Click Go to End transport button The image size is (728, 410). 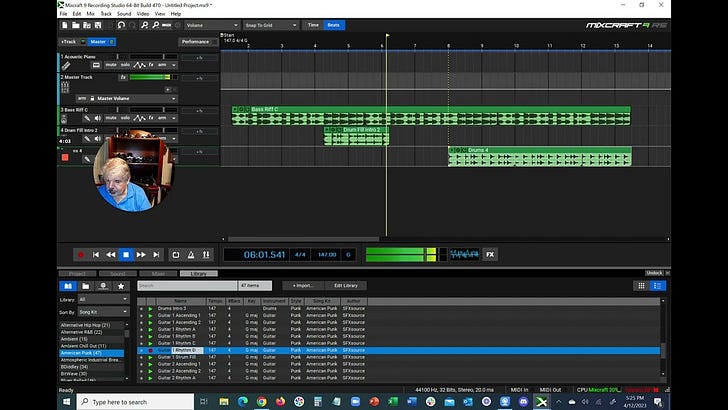(156, 254)
